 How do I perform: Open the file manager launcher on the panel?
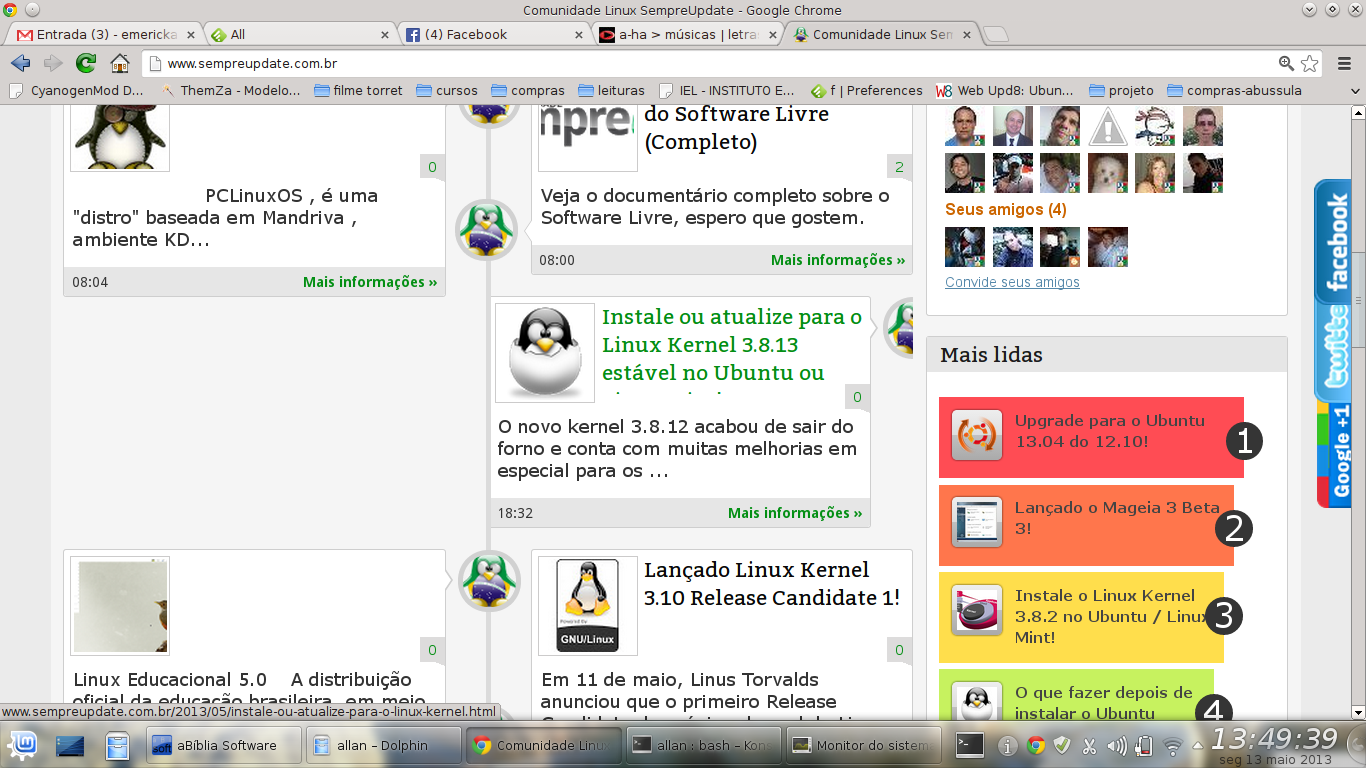tap(118, 745)
